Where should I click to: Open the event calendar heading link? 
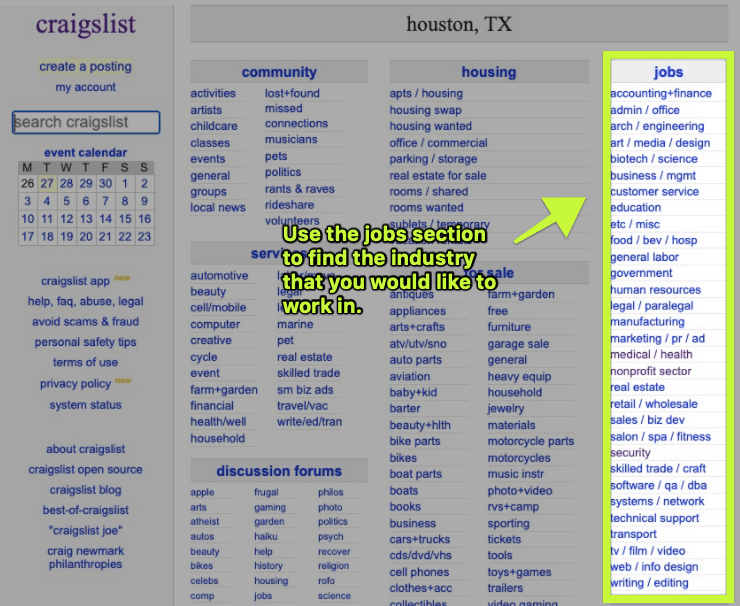tap(85, 152)
